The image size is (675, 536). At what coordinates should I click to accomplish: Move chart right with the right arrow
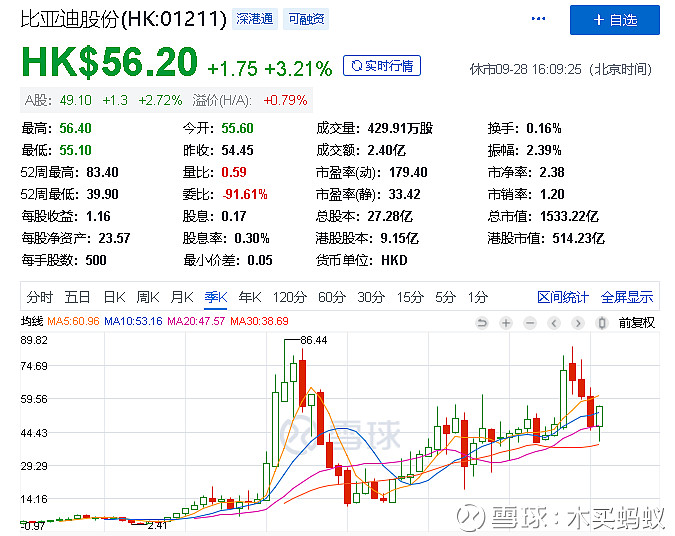tap(578, 322)
